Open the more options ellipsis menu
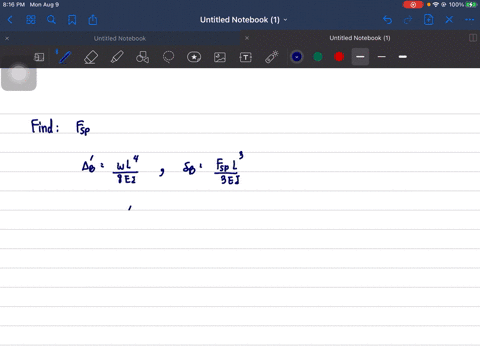Image resolution: width=480 pixels, height=360 pixels. pyautogui.click(x=469, y=20)
